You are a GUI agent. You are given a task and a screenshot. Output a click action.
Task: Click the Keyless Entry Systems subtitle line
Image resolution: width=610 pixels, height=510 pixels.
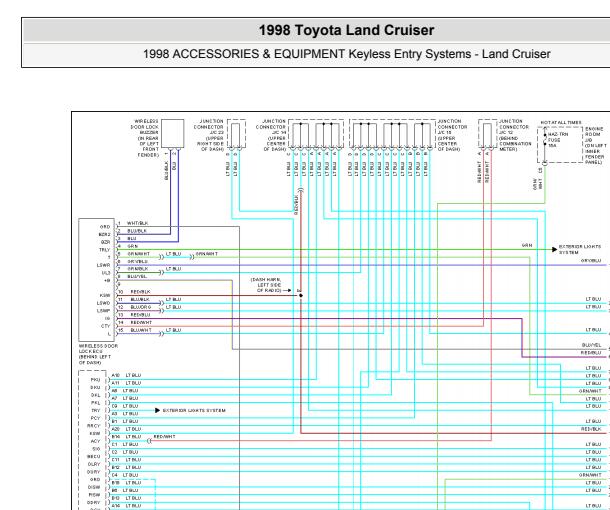pyautogui.click(x=346, y=54)
